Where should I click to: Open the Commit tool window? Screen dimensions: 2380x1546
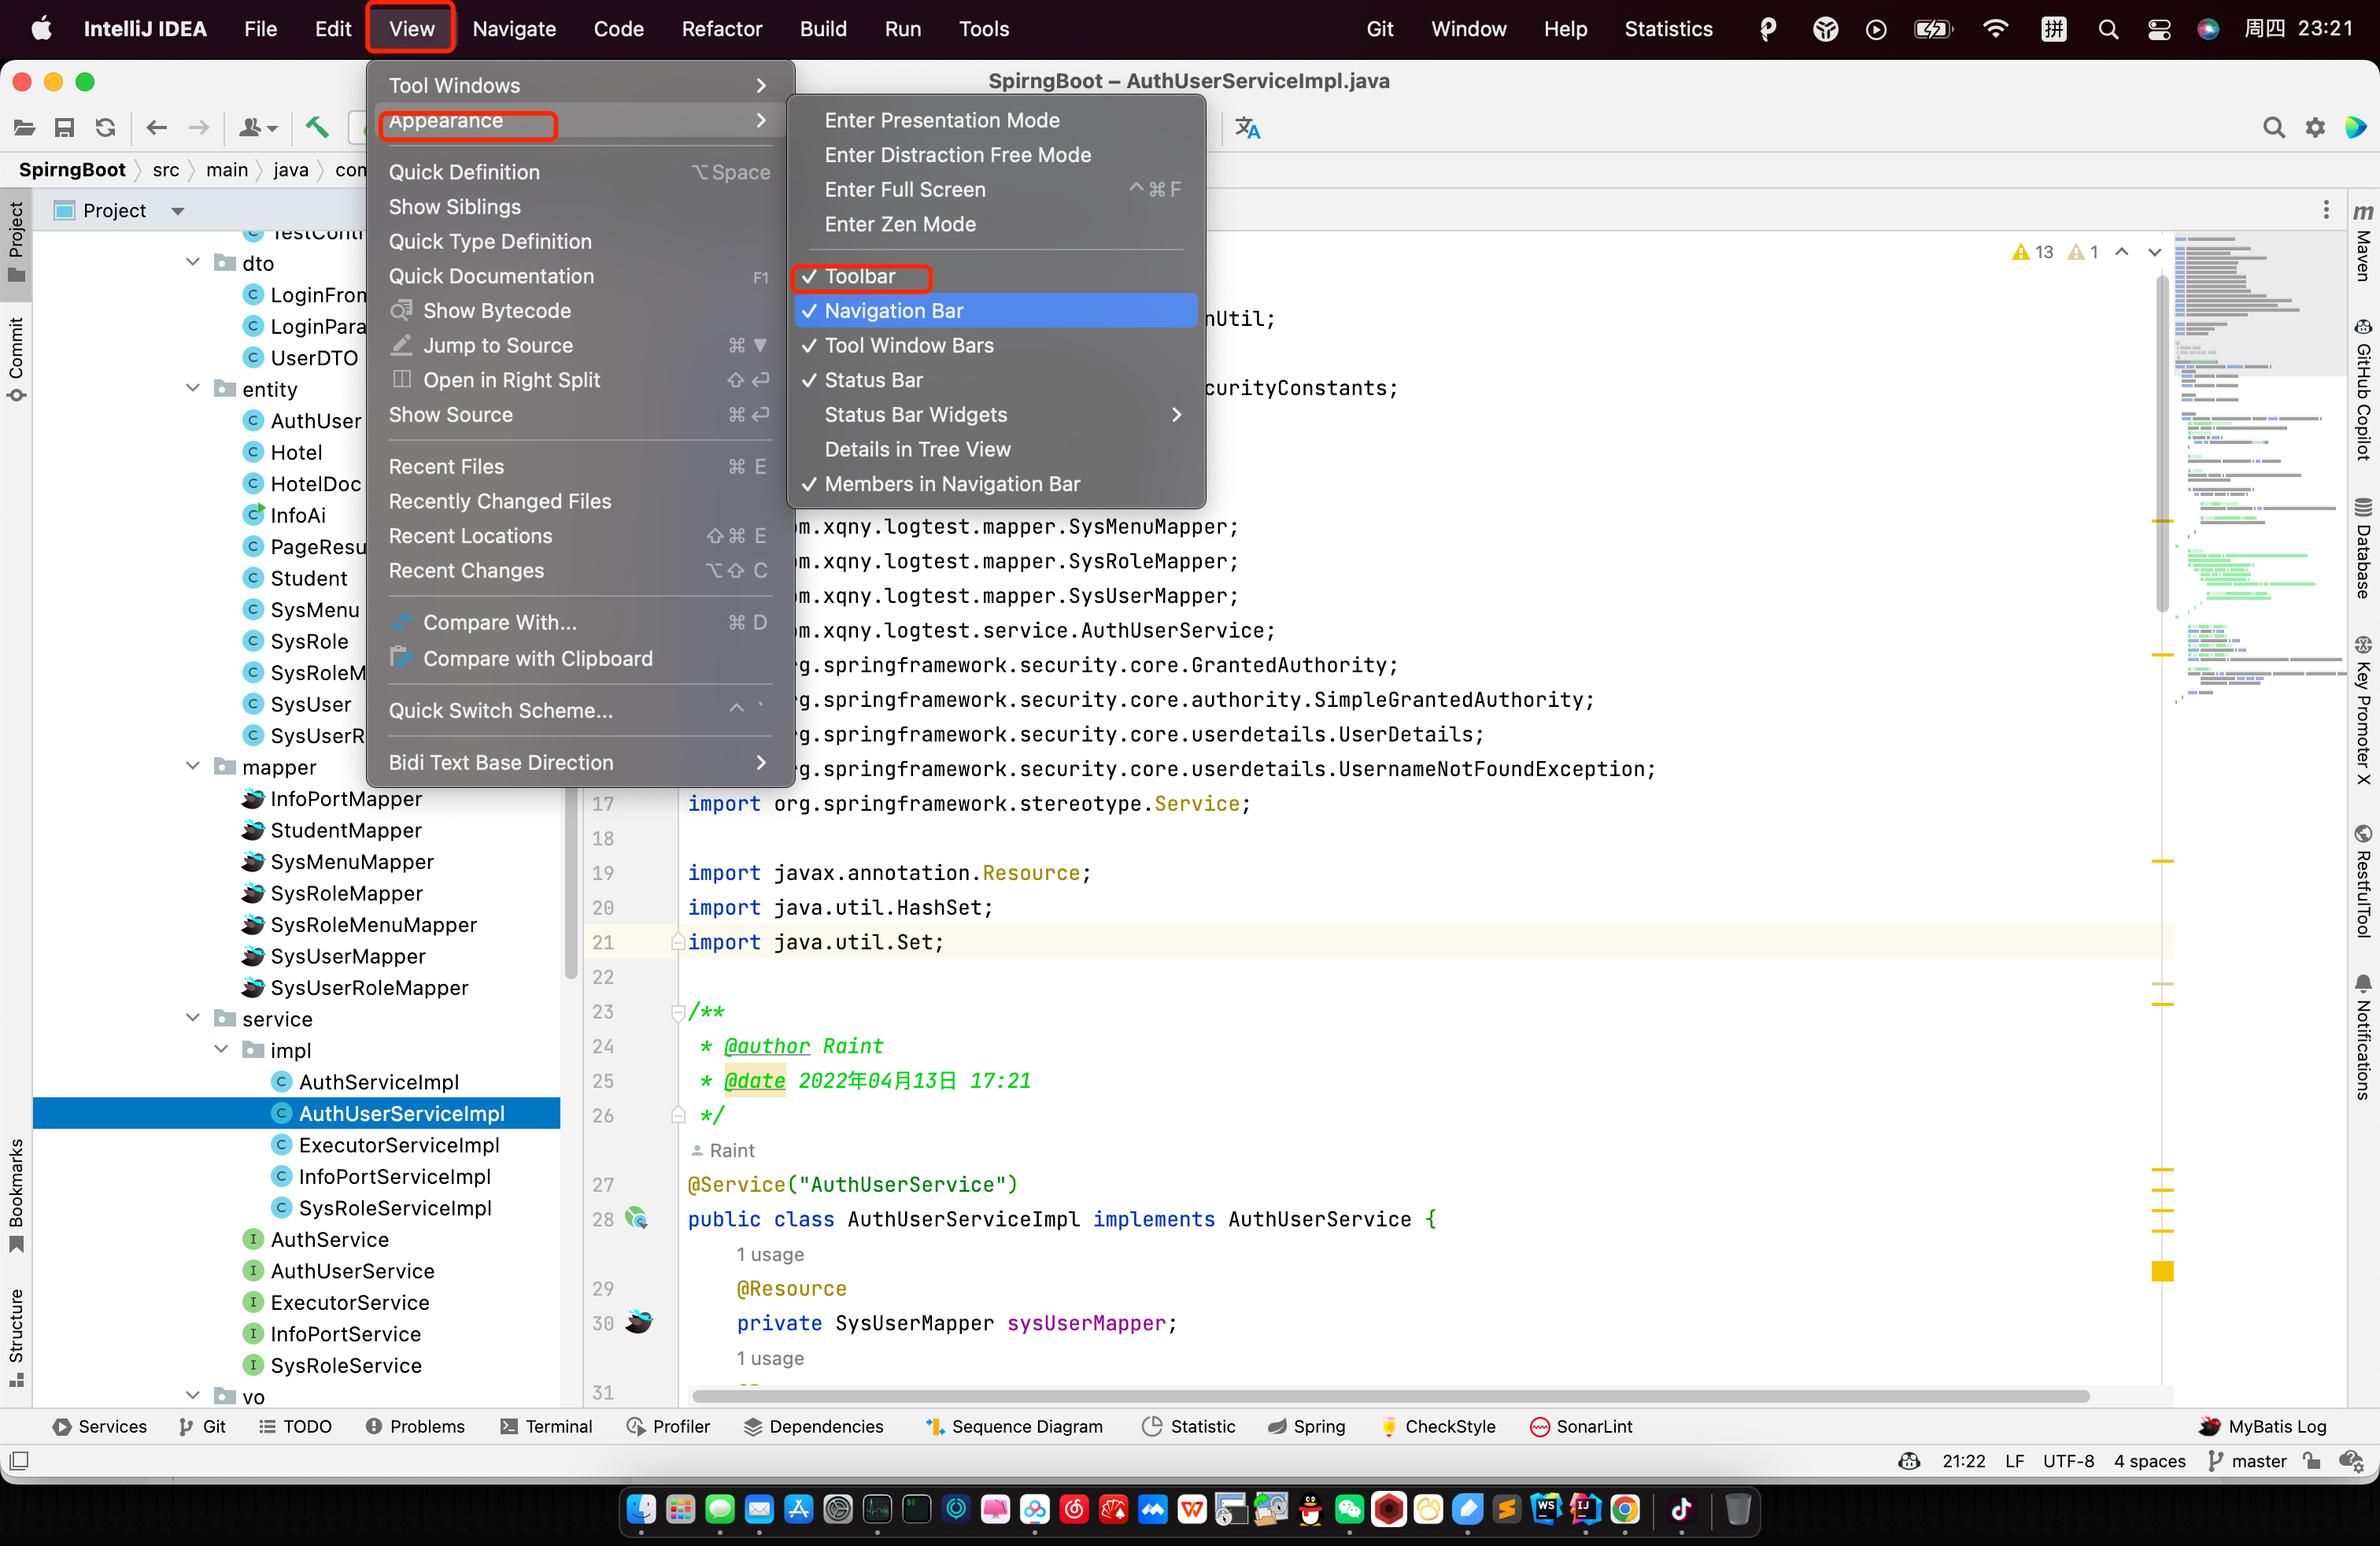coord(16,359)
